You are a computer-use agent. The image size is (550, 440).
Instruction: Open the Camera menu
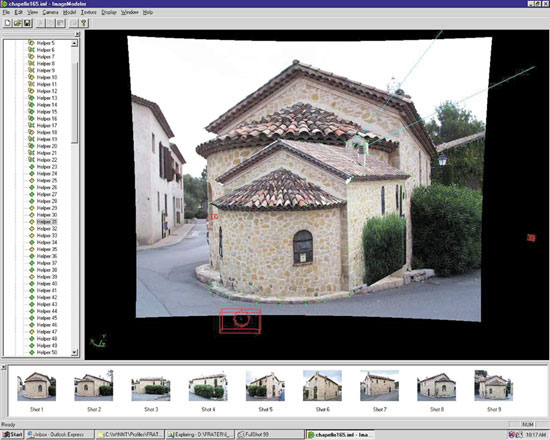51,12
